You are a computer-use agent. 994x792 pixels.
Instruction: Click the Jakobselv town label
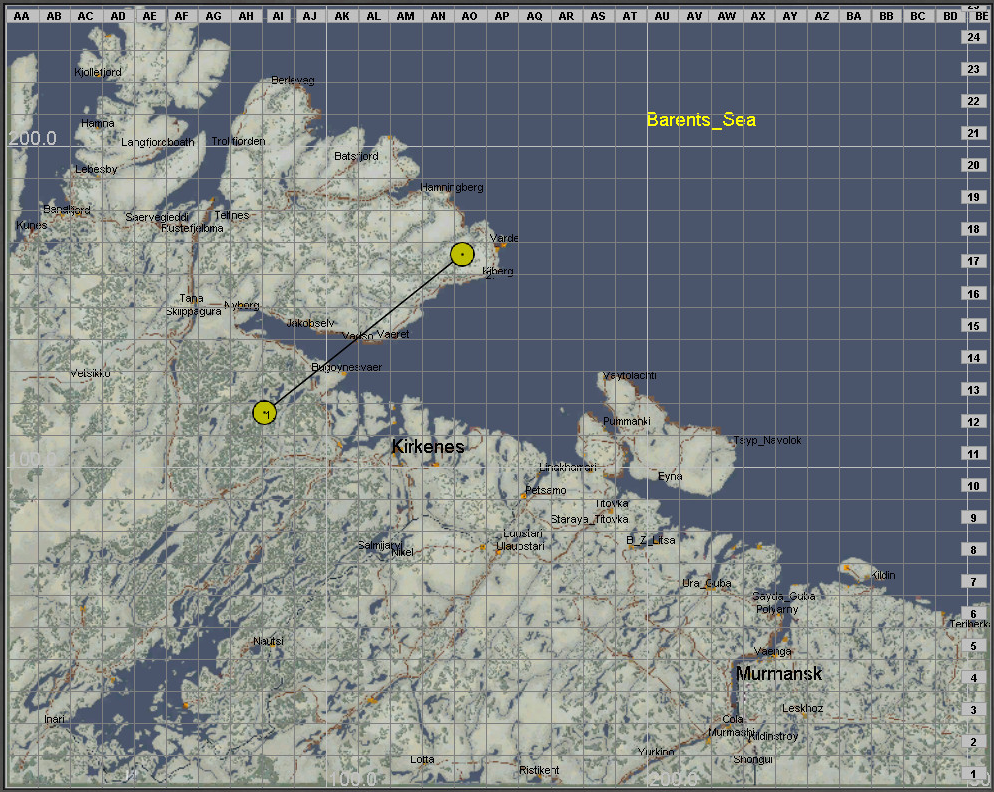point(310,323)
